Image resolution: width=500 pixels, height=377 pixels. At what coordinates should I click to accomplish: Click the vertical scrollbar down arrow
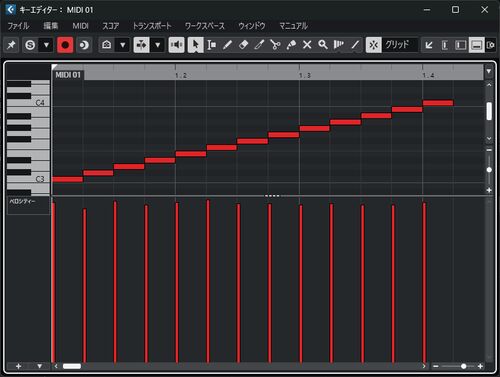pyautogui.click(x=489, y=138)
